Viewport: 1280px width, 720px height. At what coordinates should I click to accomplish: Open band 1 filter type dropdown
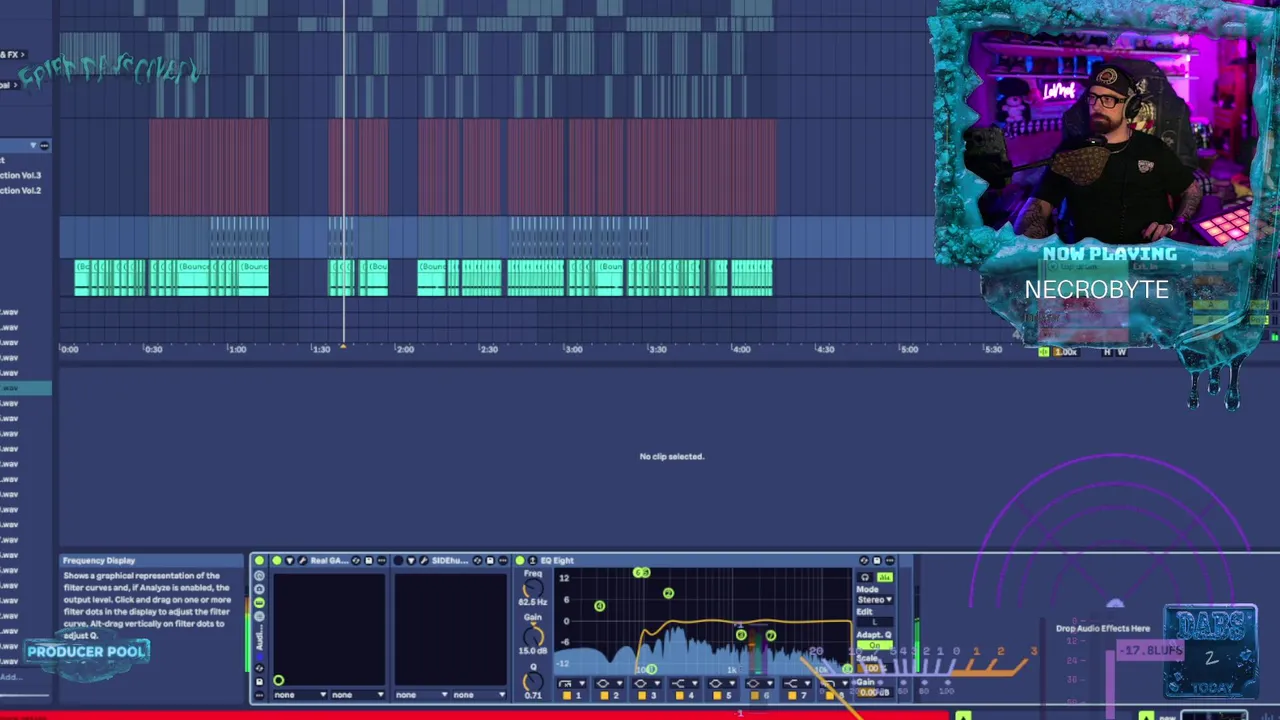[x=572, y=684]
